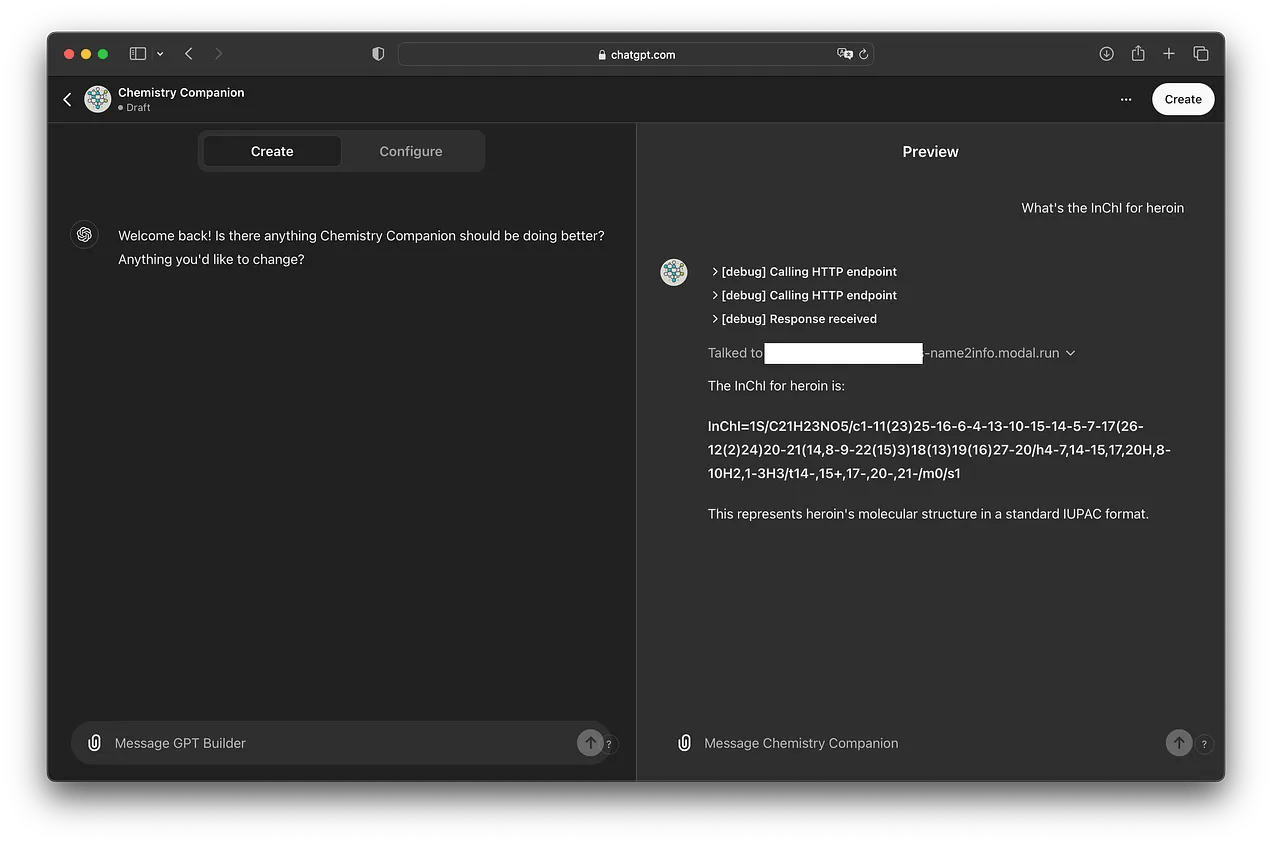Click the chatgpt.com address bar
The image size is (1272, 844).
coord(636,54)
